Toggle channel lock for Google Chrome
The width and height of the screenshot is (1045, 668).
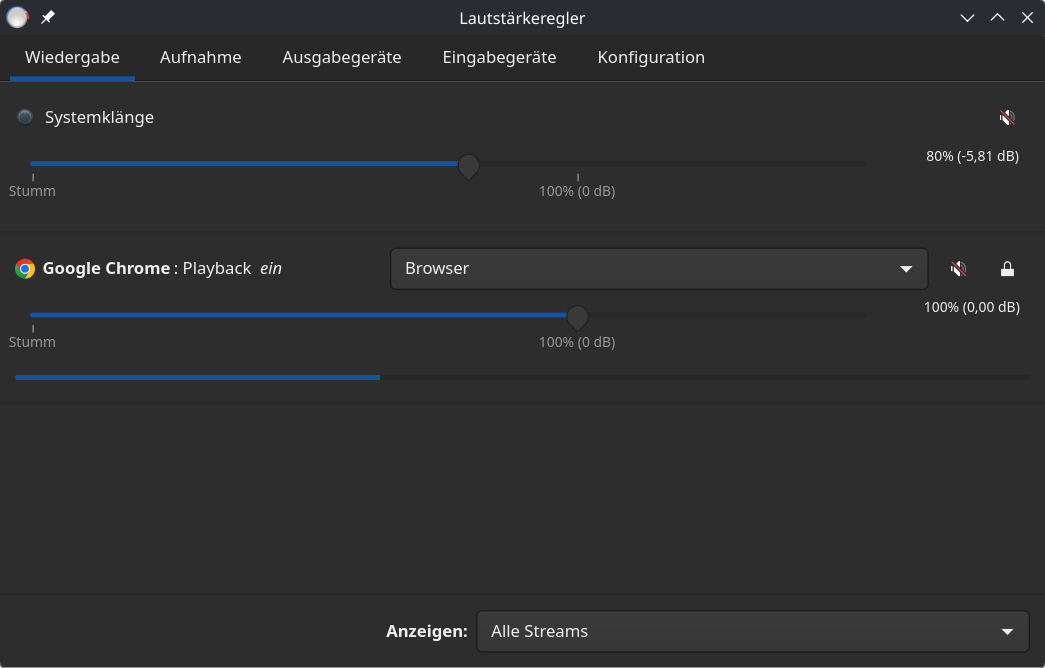coord(1007,269)
